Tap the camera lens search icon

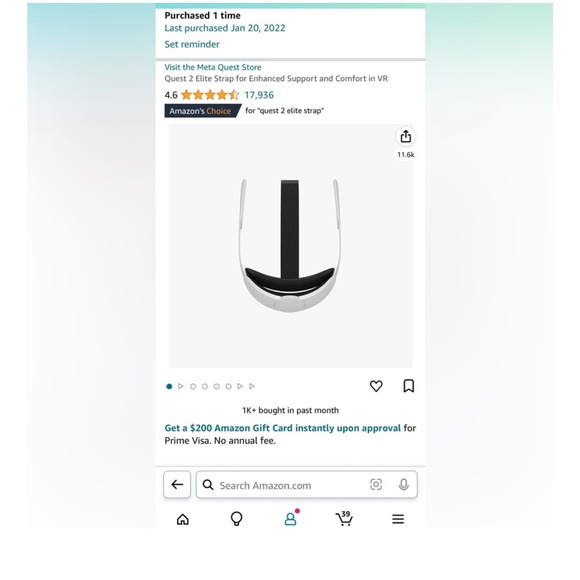(x=376, y=485)
